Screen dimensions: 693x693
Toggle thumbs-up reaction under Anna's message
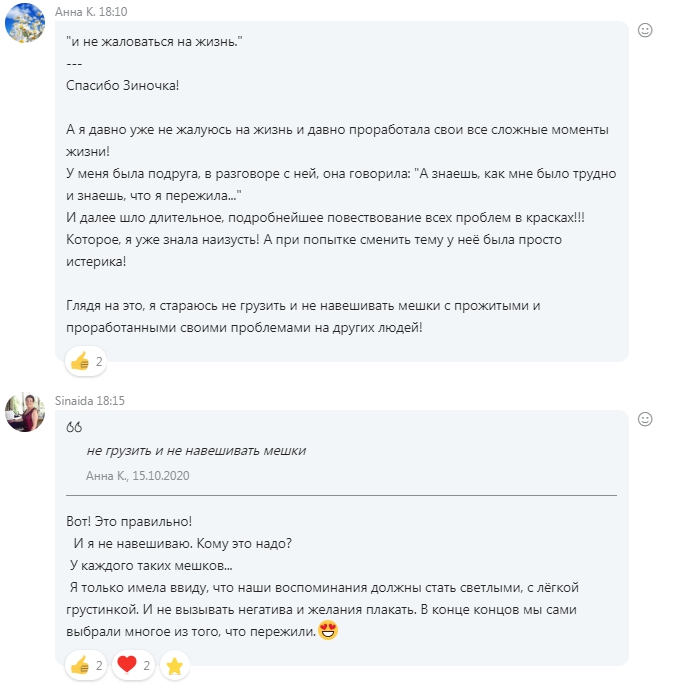85,361
